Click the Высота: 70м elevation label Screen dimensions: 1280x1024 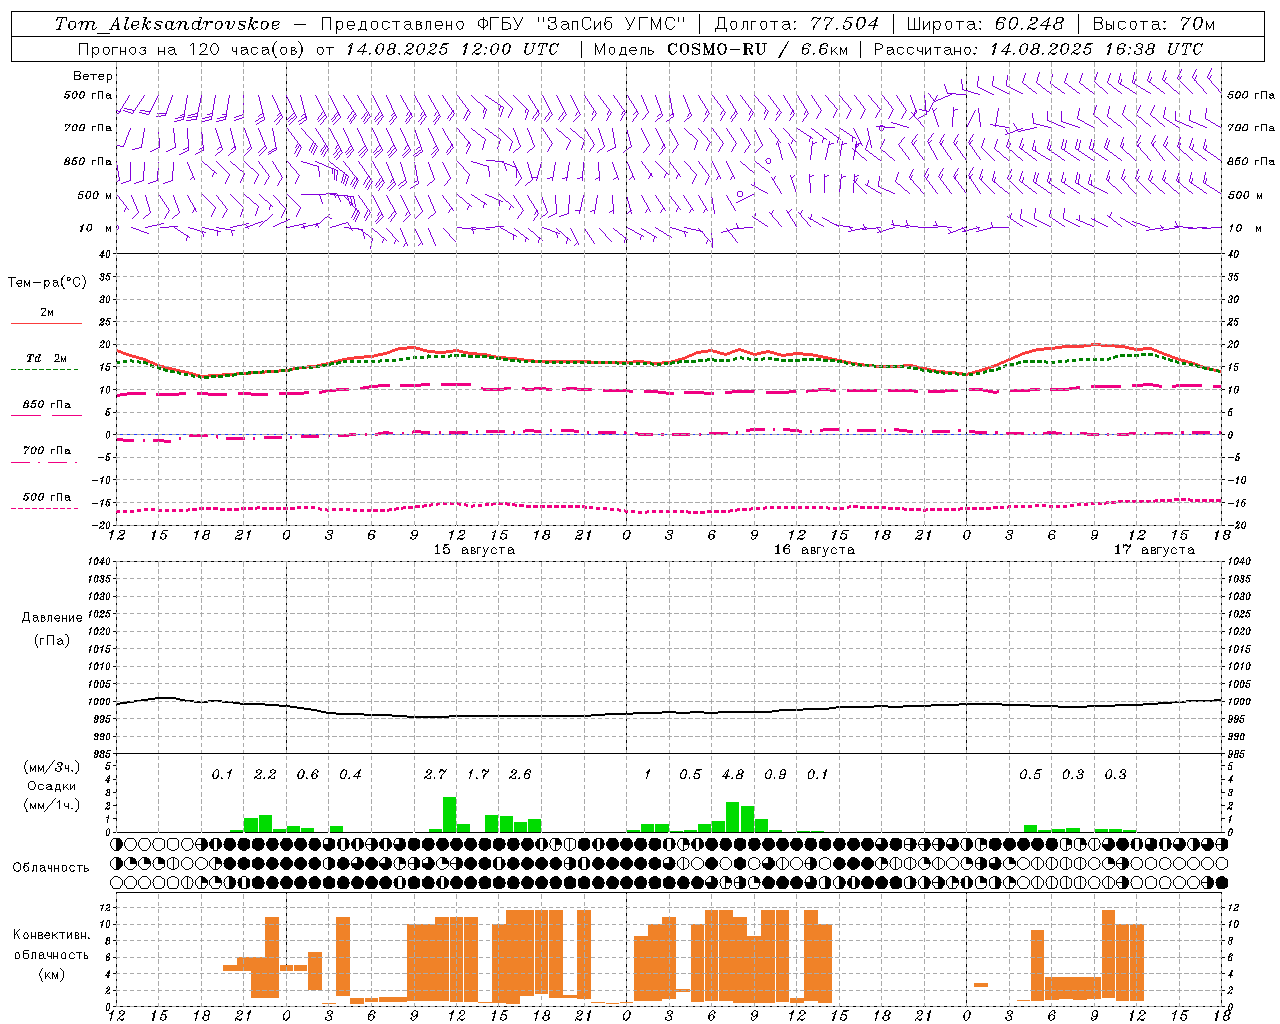point(1154,24)
